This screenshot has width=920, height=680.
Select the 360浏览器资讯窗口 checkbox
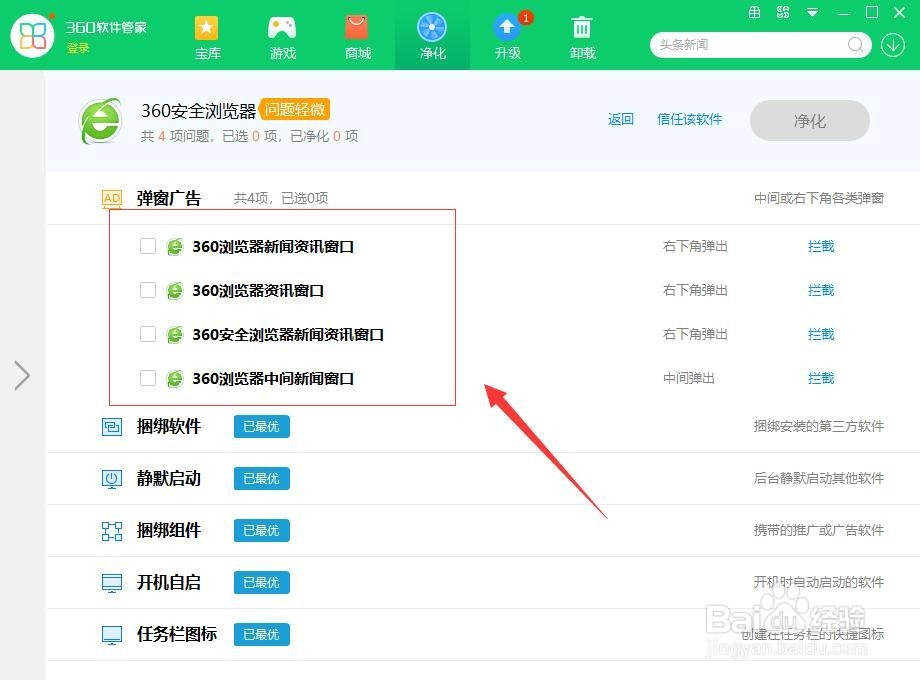(x=147, y=290)
